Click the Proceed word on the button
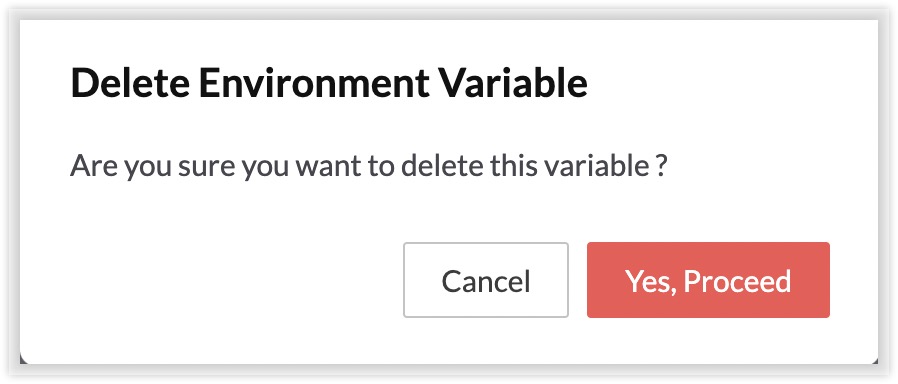This screenshot has height=384, width=898. pos(738,281)
